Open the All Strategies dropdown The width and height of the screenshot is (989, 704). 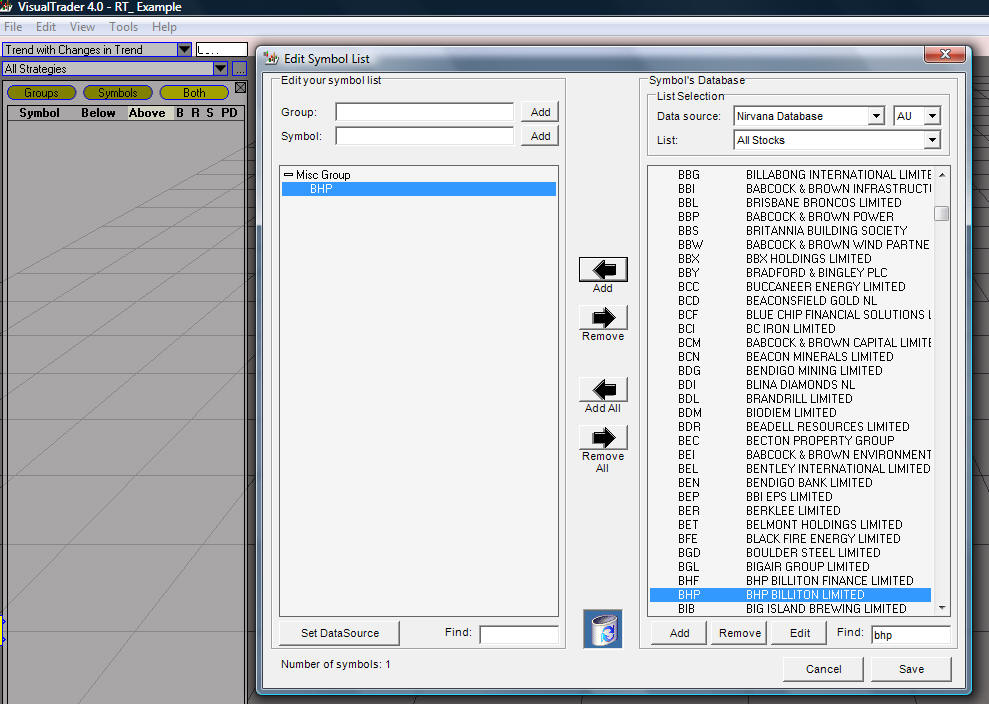coord(220,69)
